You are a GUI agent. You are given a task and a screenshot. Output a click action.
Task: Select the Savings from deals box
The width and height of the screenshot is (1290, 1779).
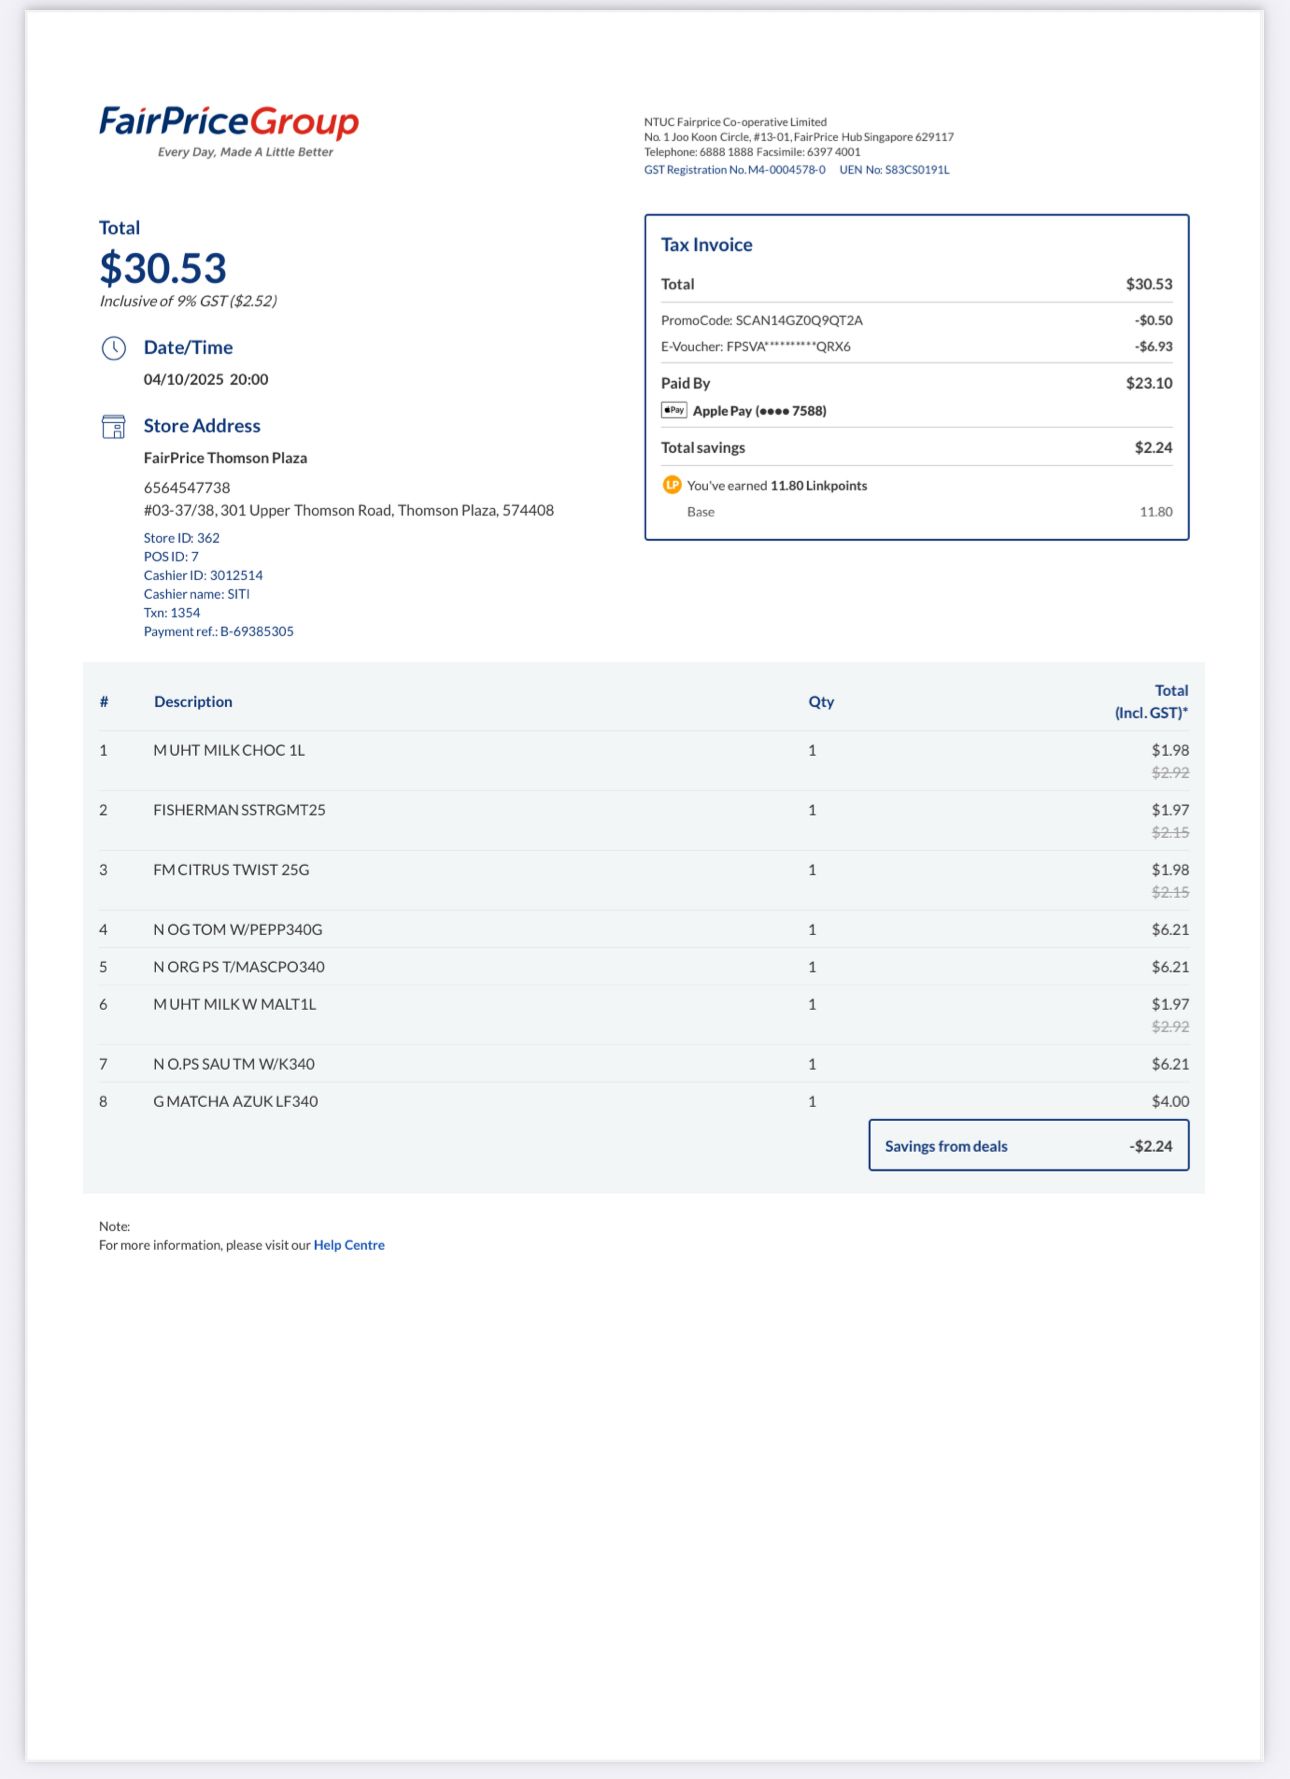coord(1029,1146)
